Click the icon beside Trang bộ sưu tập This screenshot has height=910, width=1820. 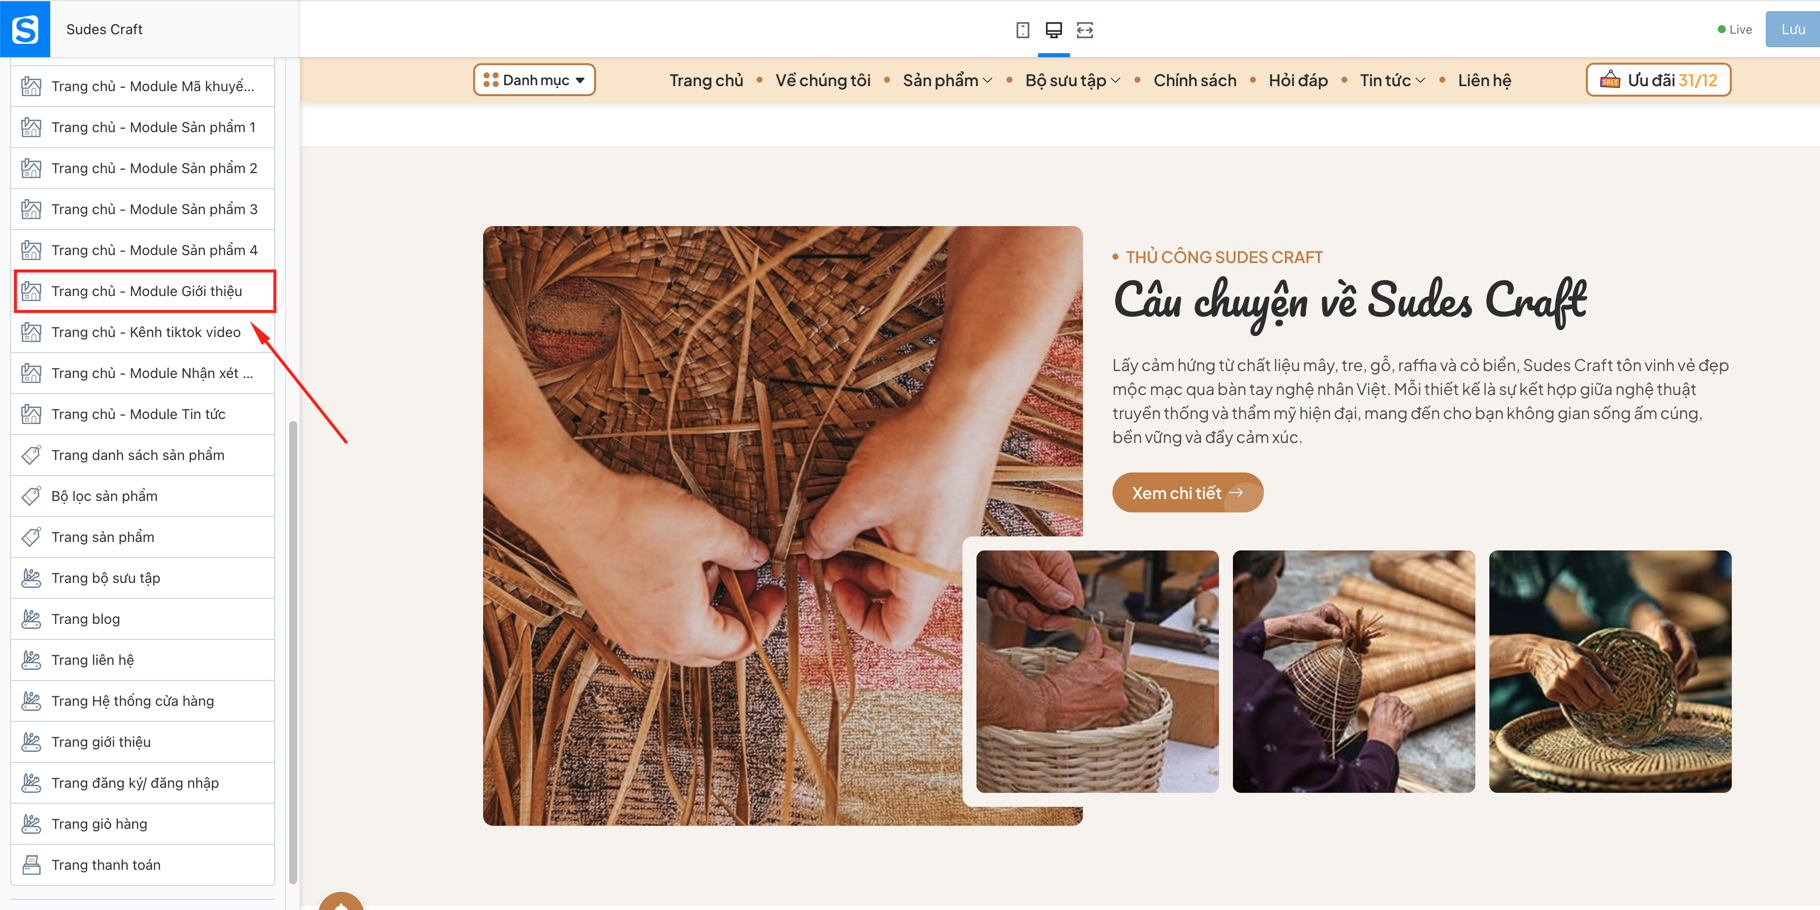tap(32, 578)
